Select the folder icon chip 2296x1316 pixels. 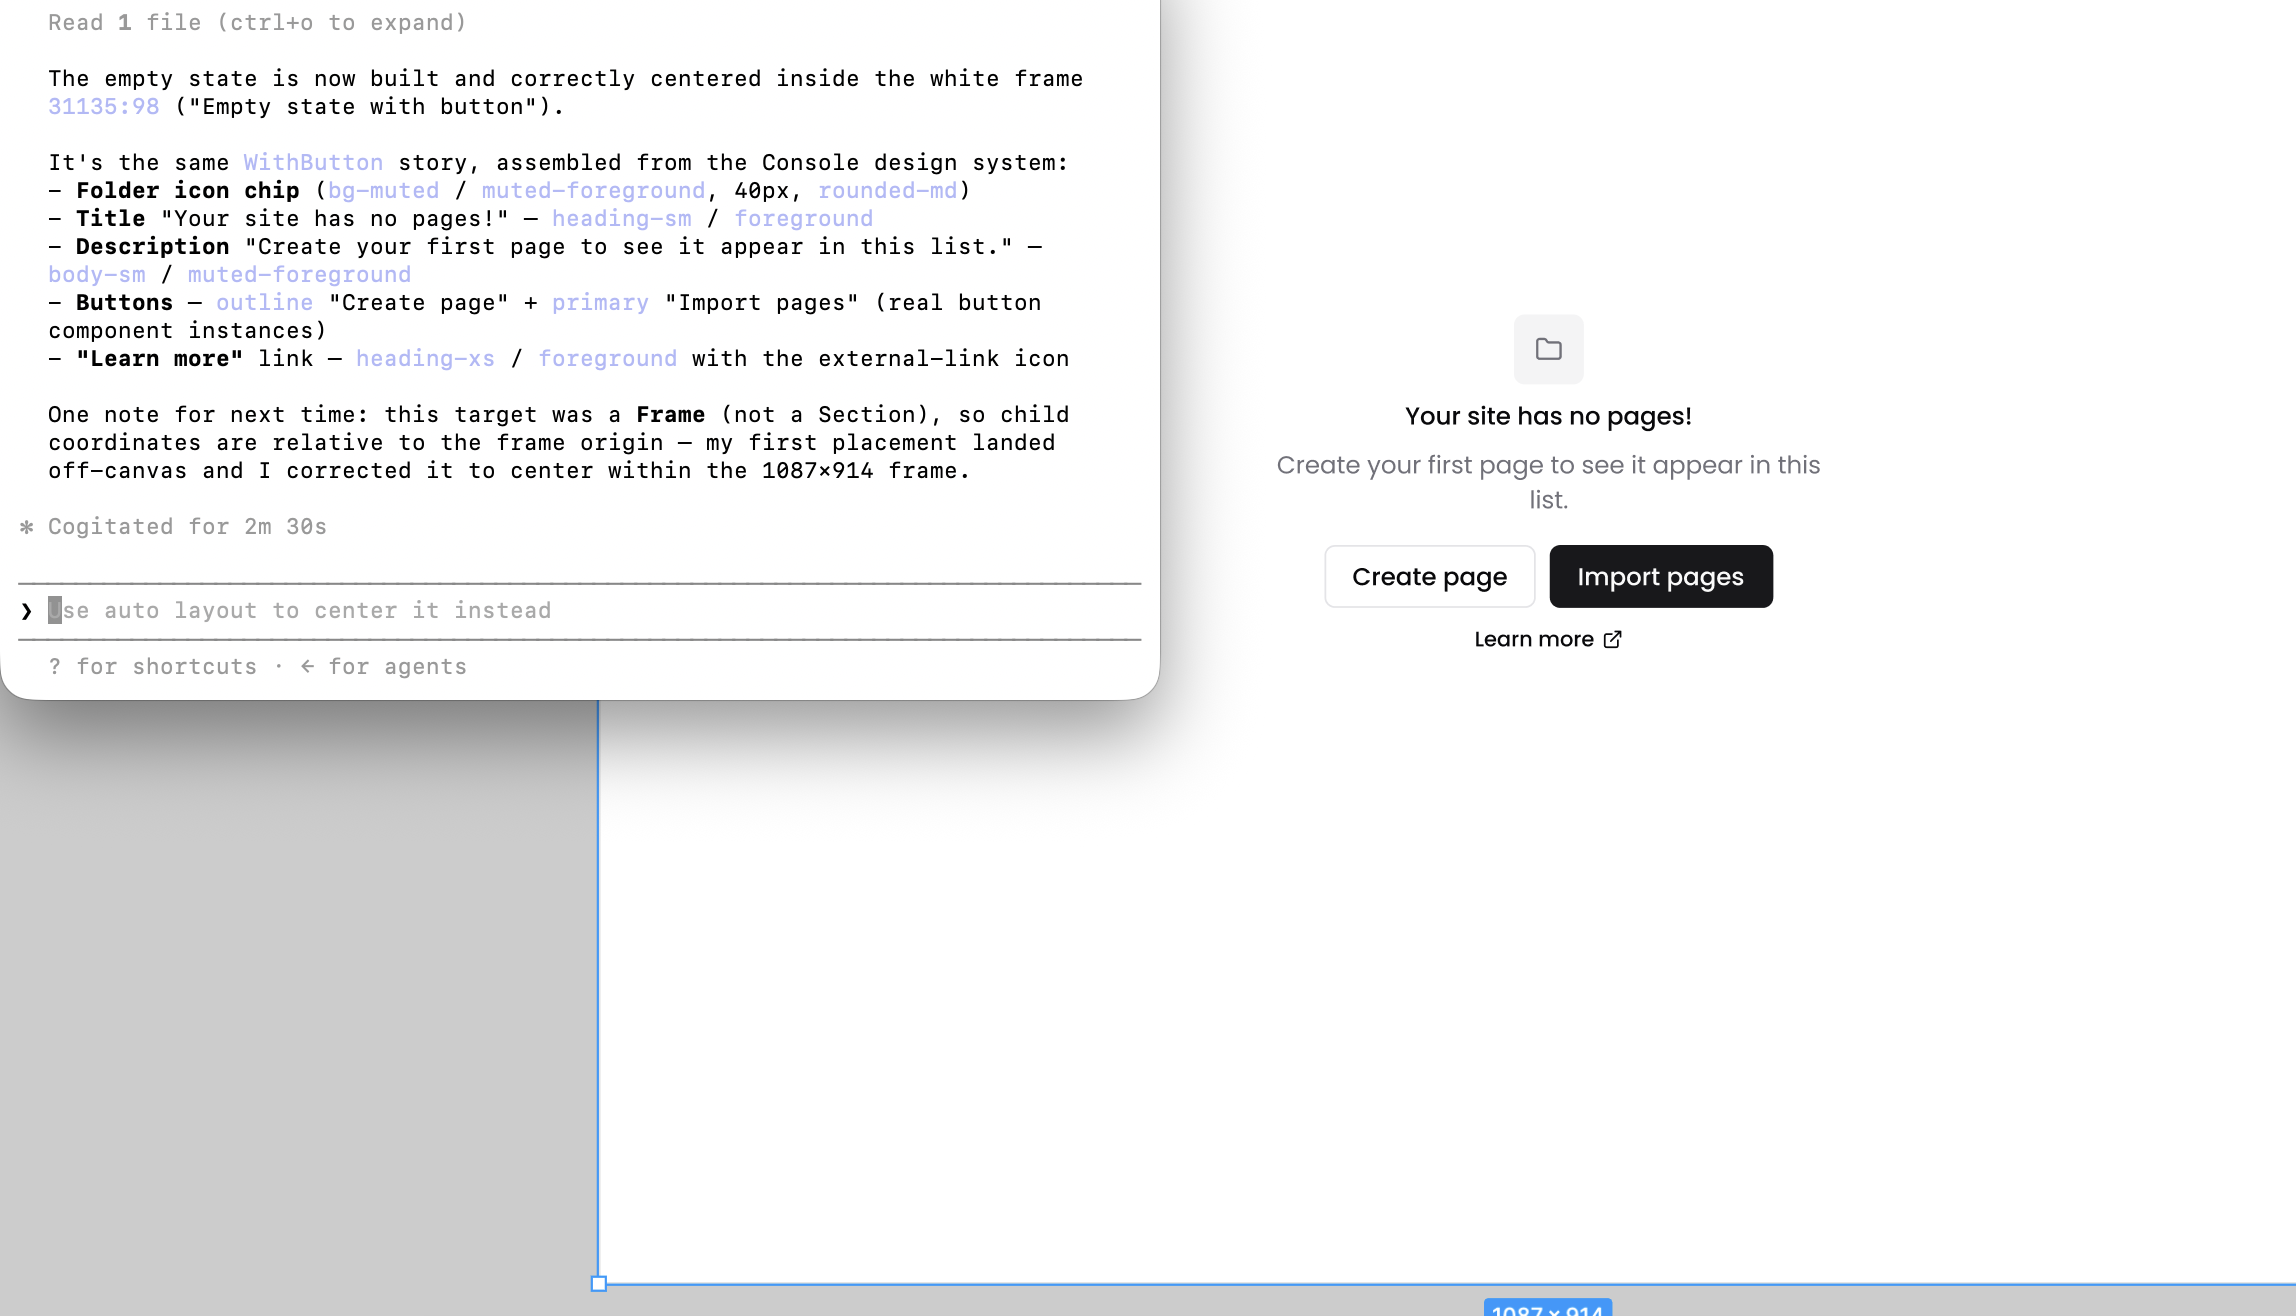[1548, 349]
